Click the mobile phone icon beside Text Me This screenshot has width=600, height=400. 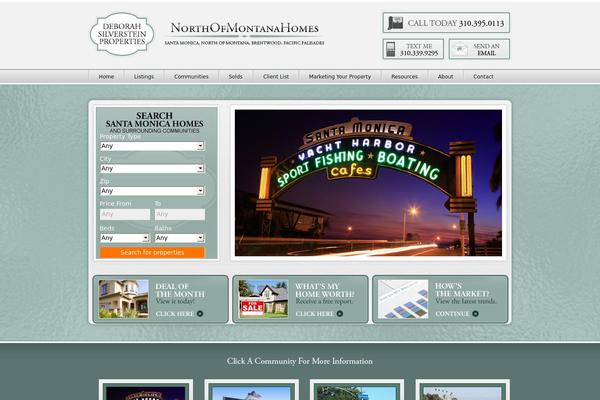pos(390,49)
